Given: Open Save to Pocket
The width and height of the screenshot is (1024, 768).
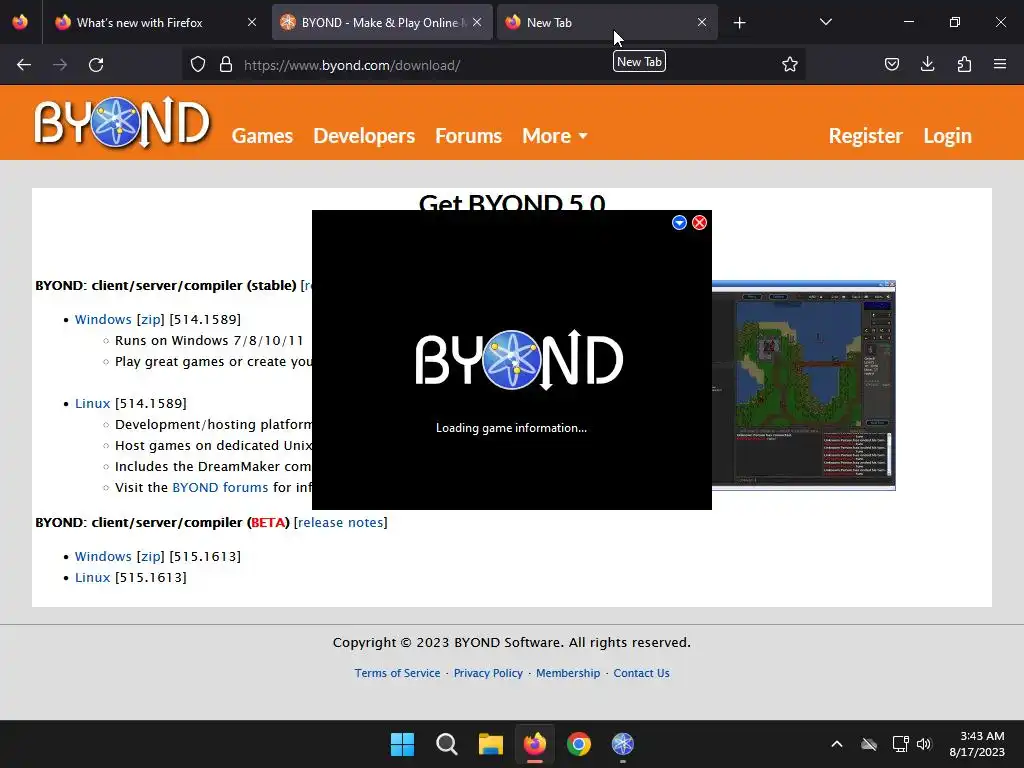Looking at the screenshot, I should click(892, 64).
